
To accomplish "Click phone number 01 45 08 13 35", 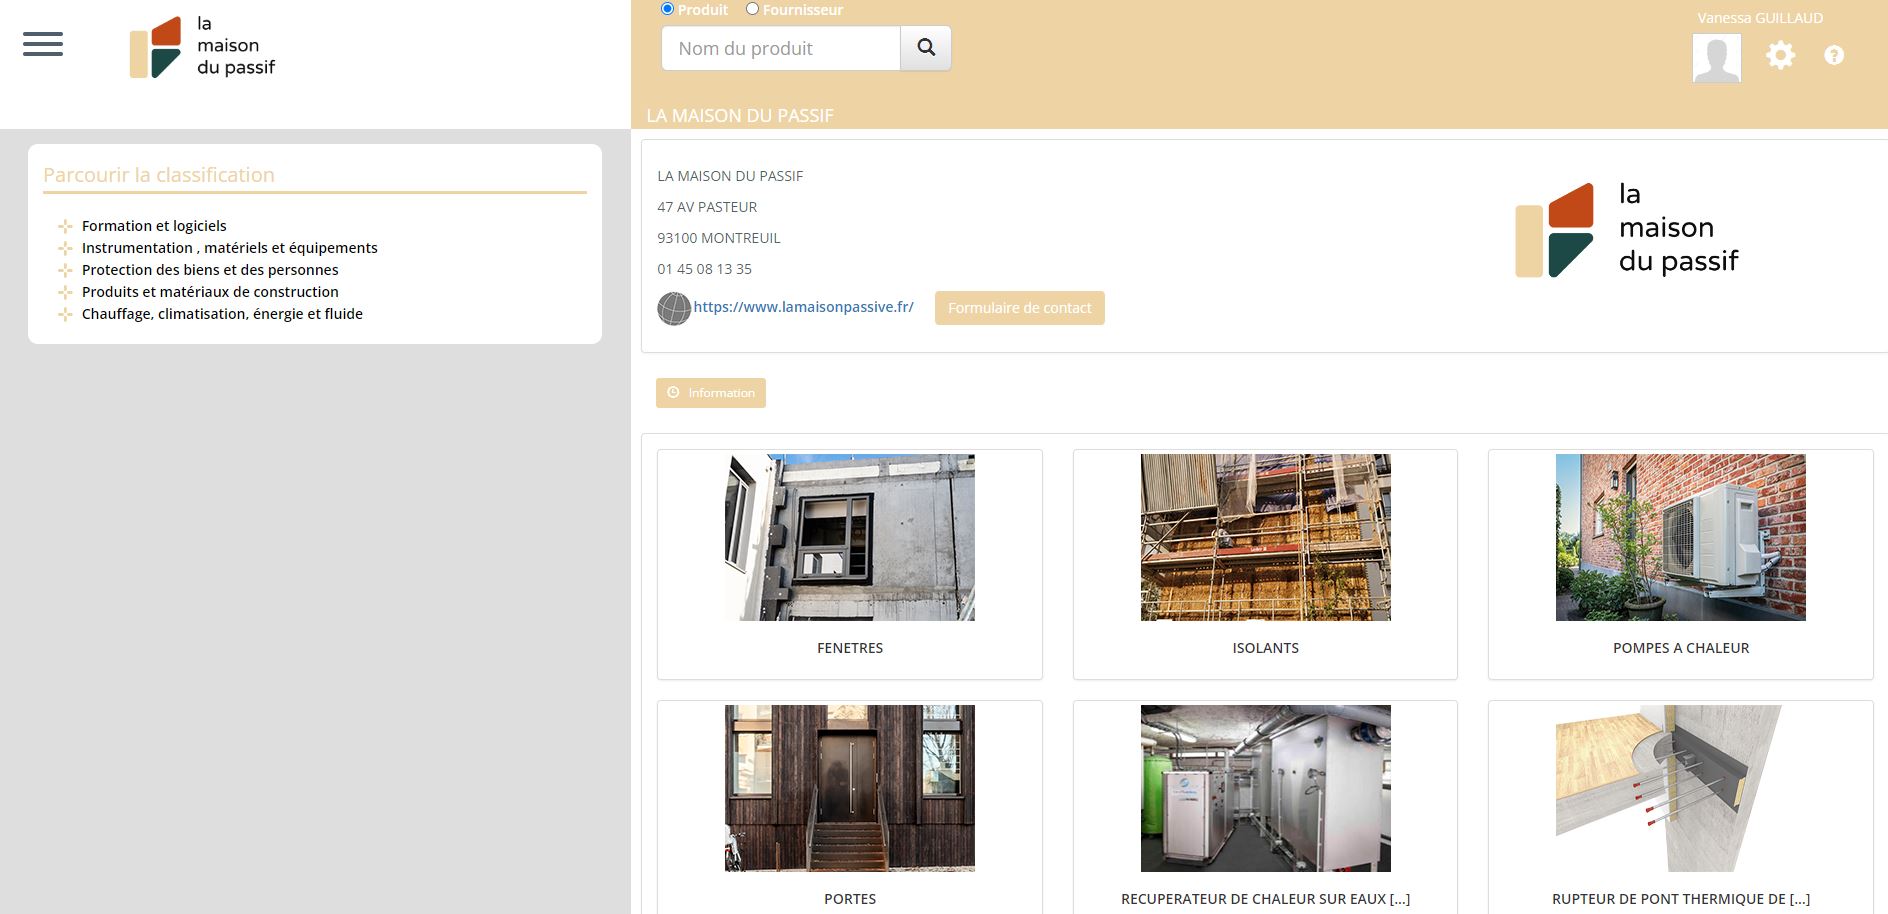I will (x=704, y=269).
